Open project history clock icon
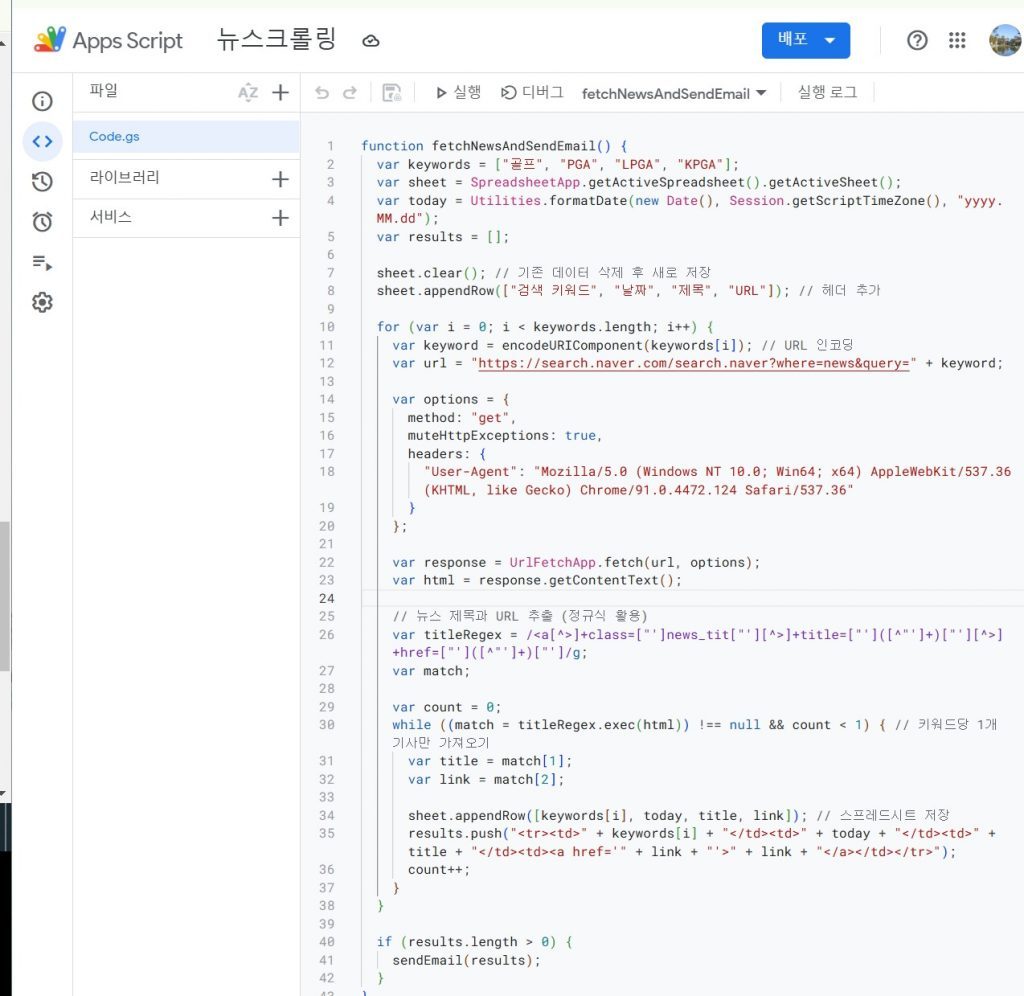1024x996 pixels. click(x=42, y=182)
